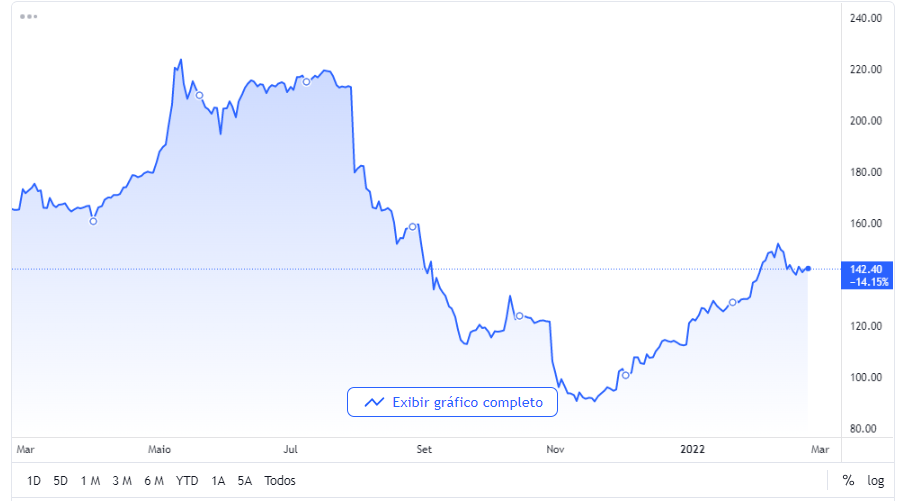This screenshot has width=905, height=501.
Task: Open the event marker in May near 210
Action: [x=200, y=96]
